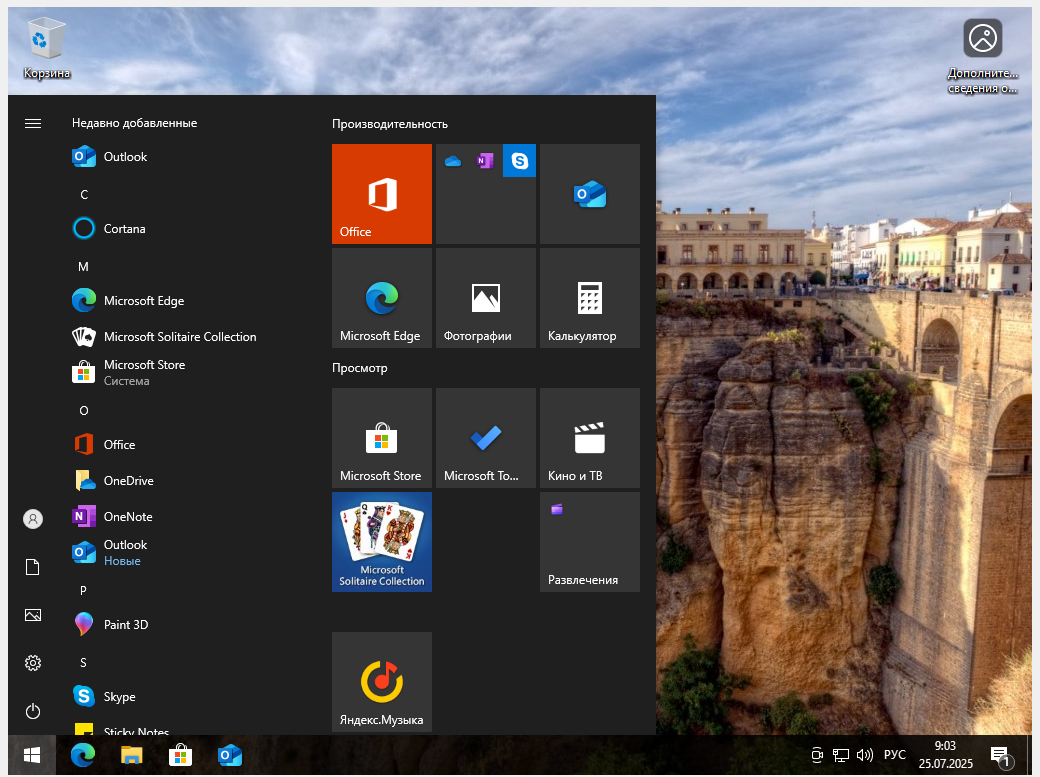Open the Skype small blue tile
Viewport: 1040px width, 777px height.
[x=519, y=161]
